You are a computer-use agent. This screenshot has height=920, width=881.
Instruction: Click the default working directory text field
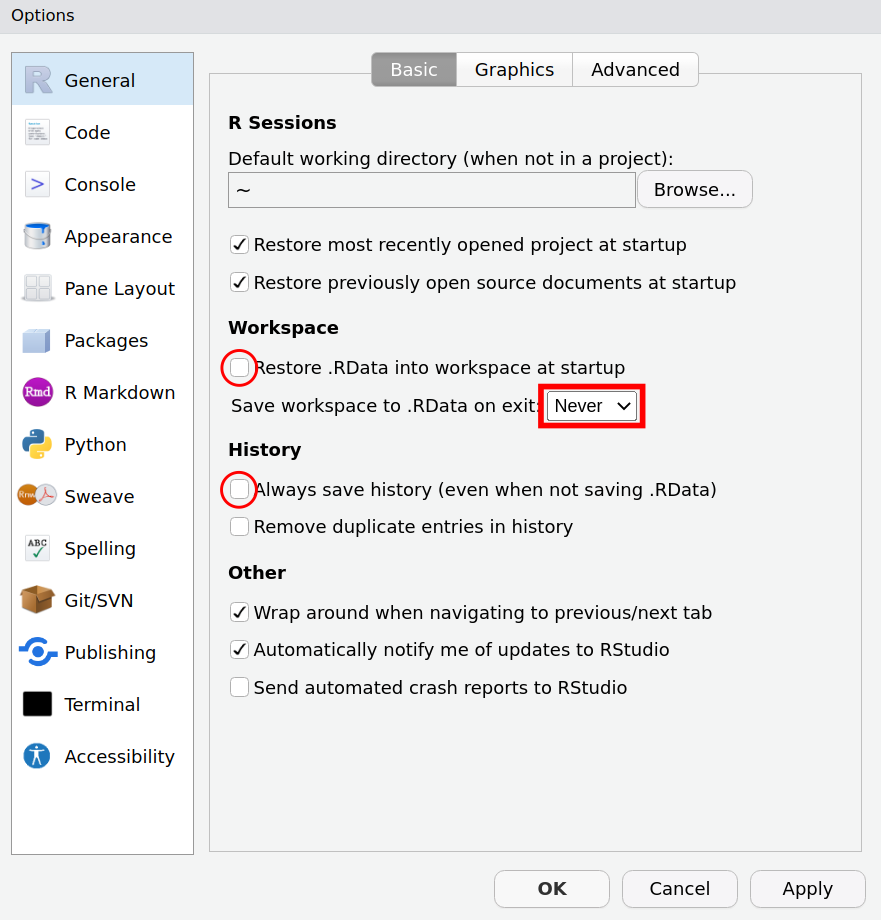click(431, 190)
